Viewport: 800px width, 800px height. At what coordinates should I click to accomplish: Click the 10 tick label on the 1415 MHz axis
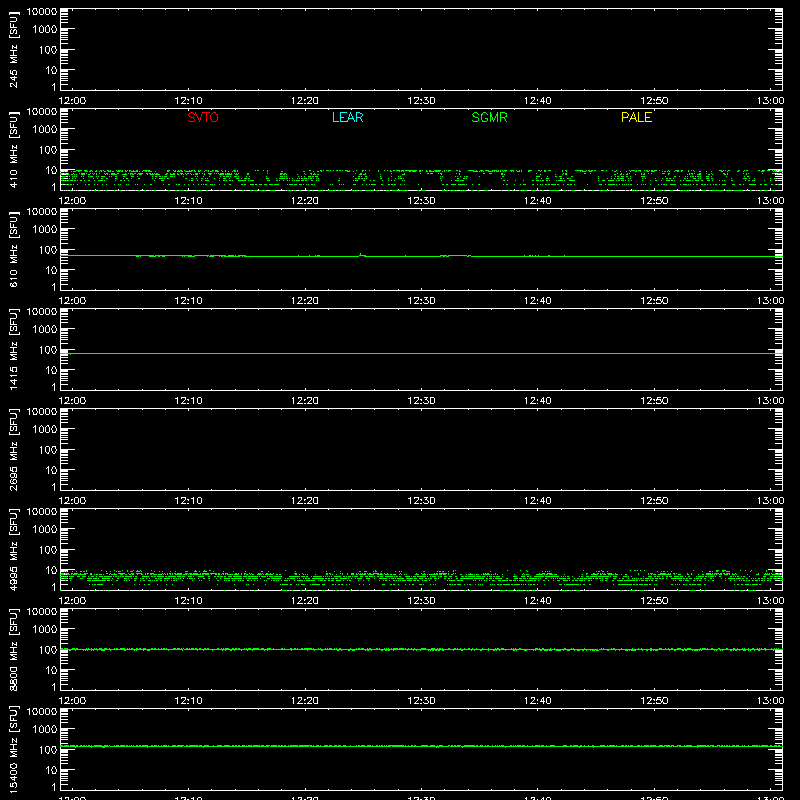click(x=52, y=370)
